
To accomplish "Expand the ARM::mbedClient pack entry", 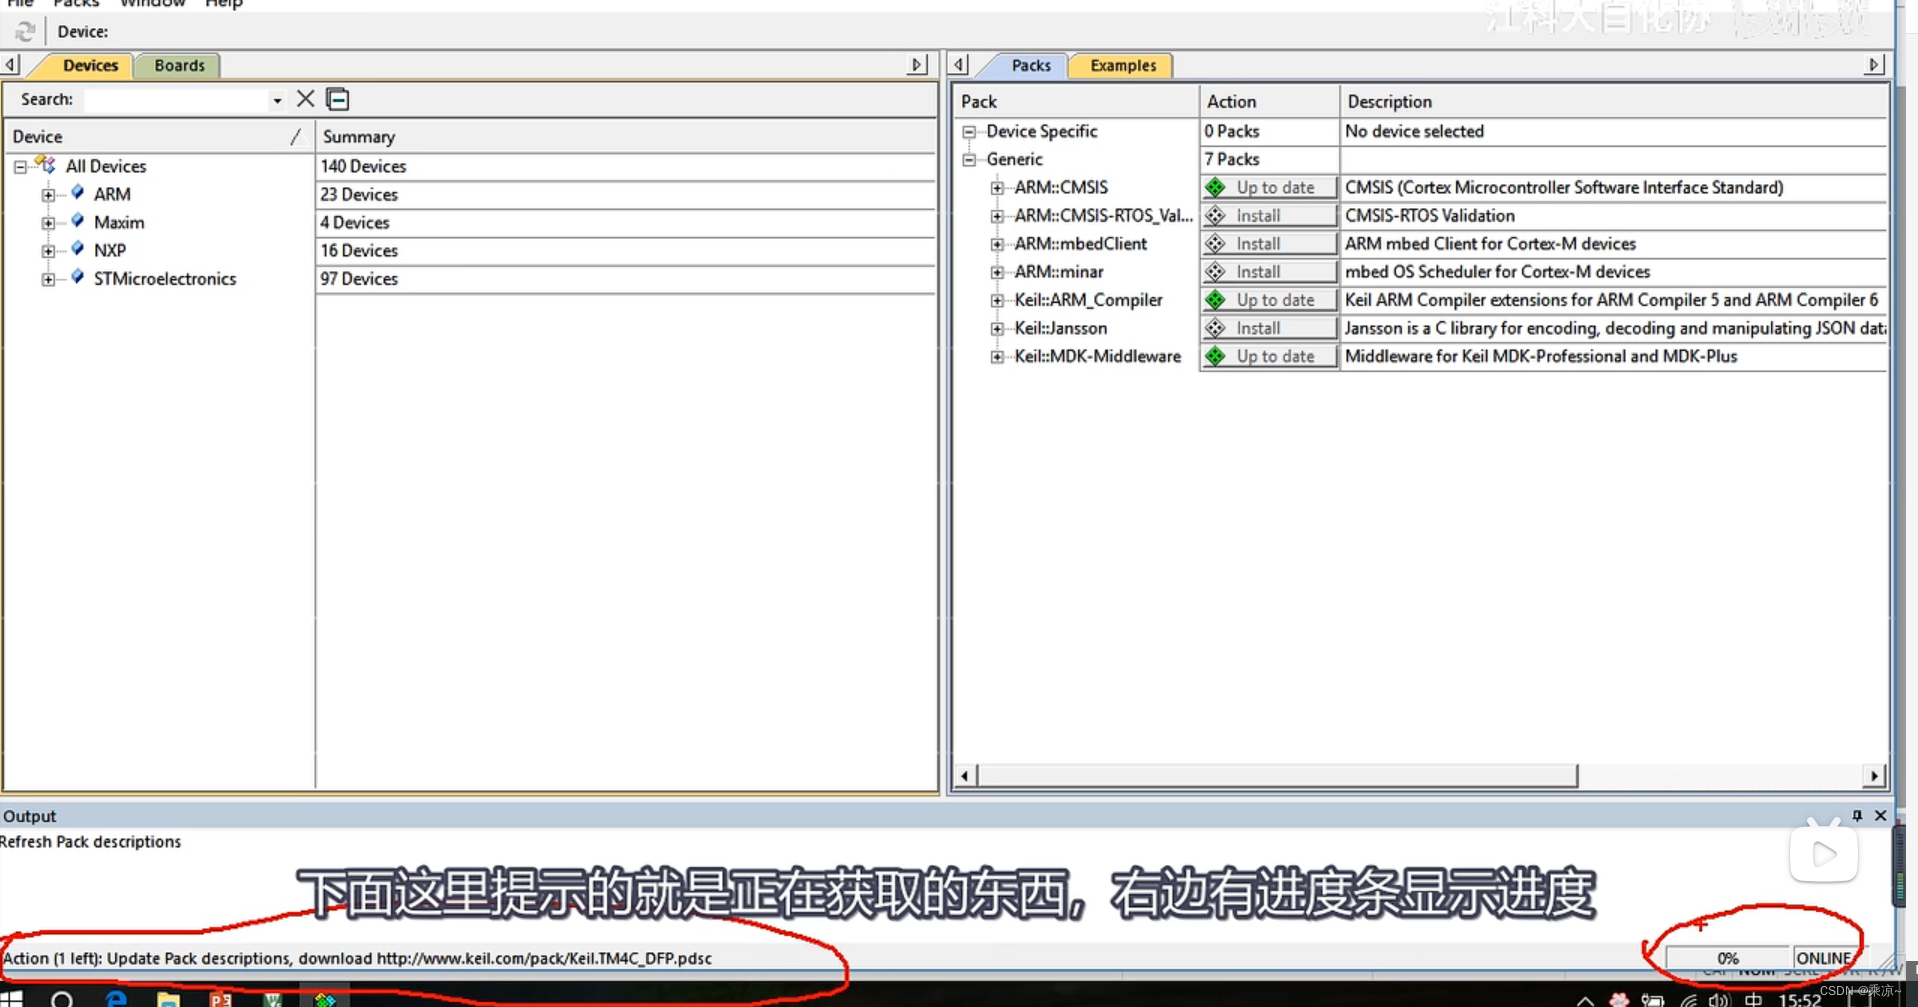I will (997, 244).
